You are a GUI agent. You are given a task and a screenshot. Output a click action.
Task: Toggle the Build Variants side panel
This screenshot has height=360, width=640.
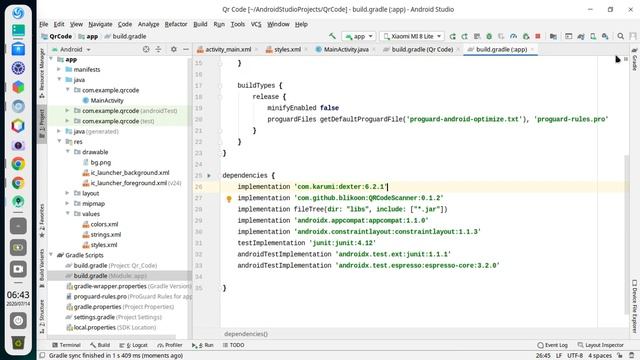42,269
